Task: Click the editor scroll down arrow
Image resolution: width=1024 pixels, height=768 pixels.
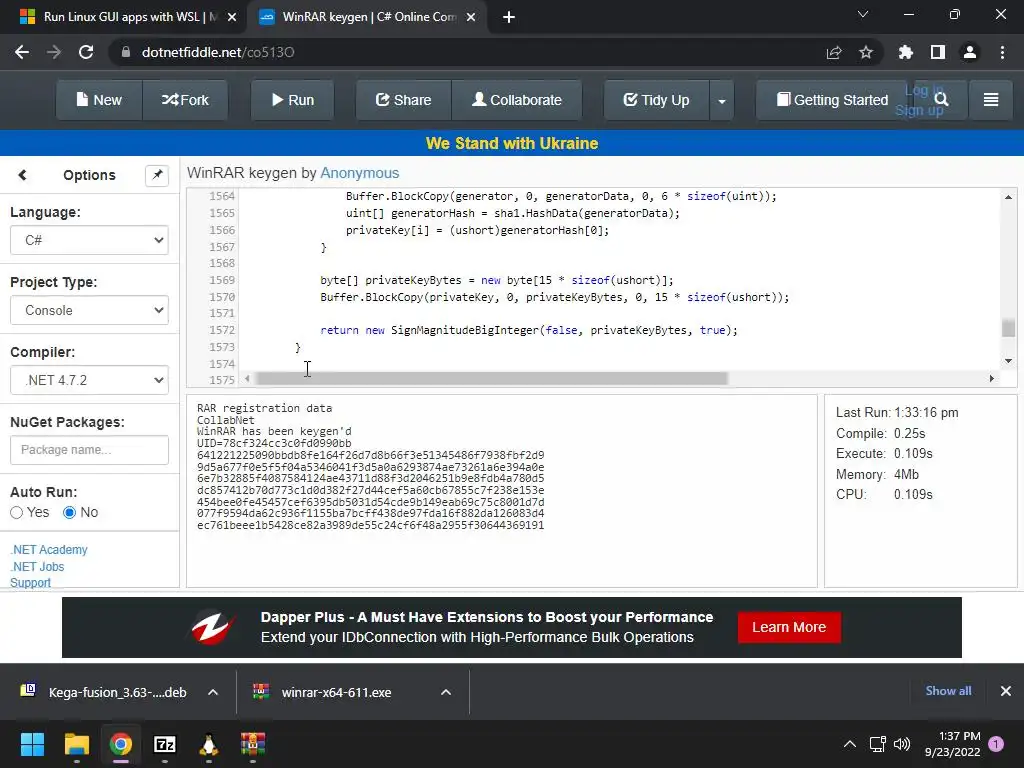Action: coord(1008,360)
